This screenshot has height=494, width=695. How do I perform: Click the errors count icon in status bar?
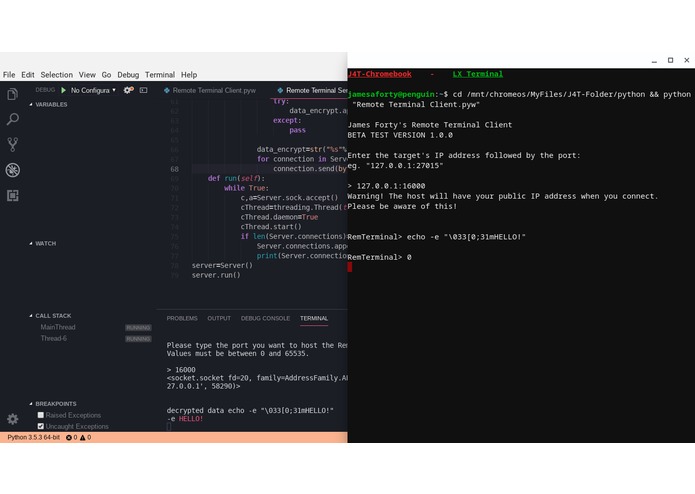coord(71,437)
